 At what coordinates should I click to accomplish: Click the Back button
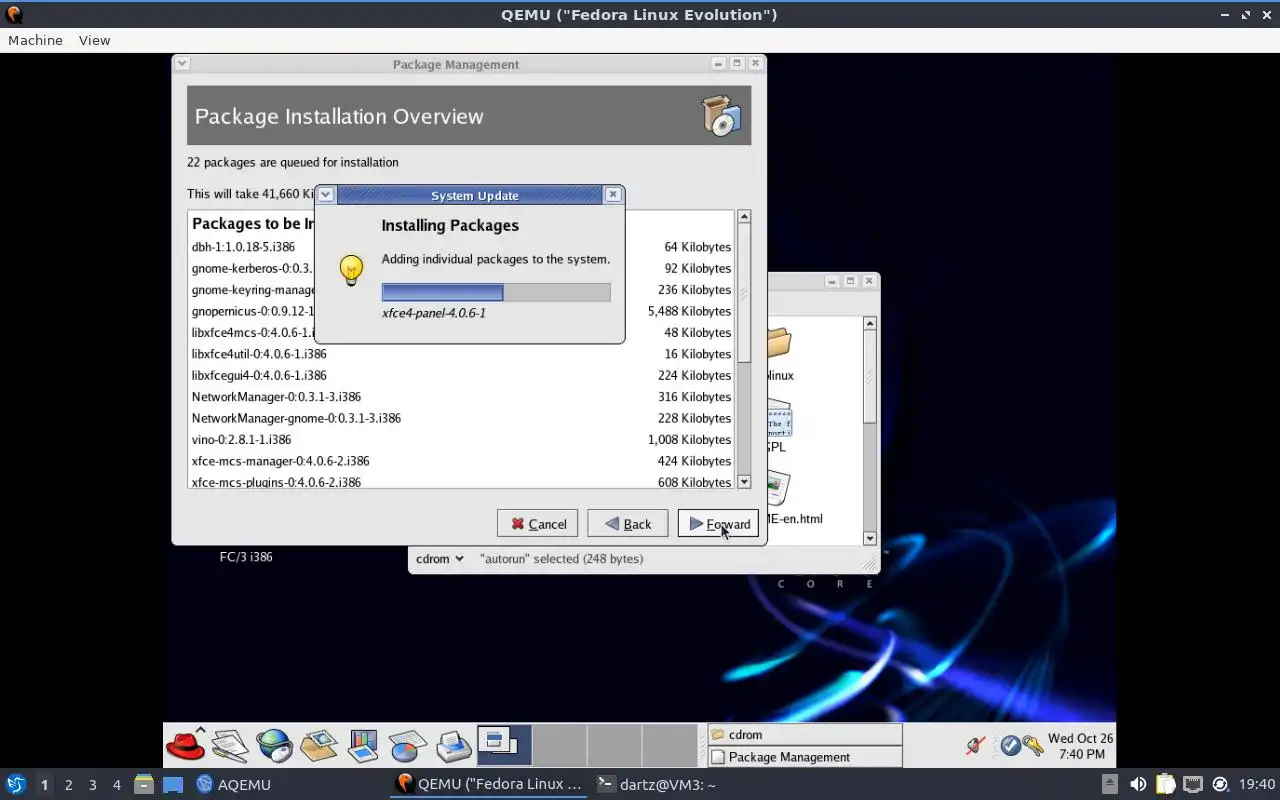(628, 523)
